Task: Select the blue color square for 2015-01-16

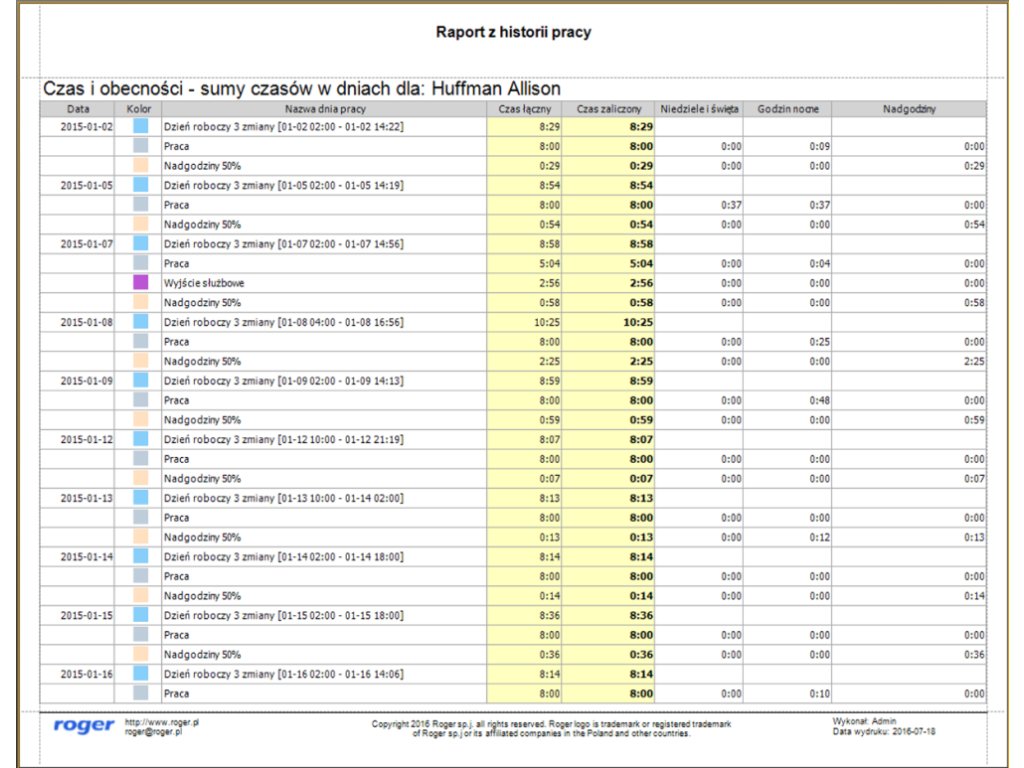Action: 141,674
